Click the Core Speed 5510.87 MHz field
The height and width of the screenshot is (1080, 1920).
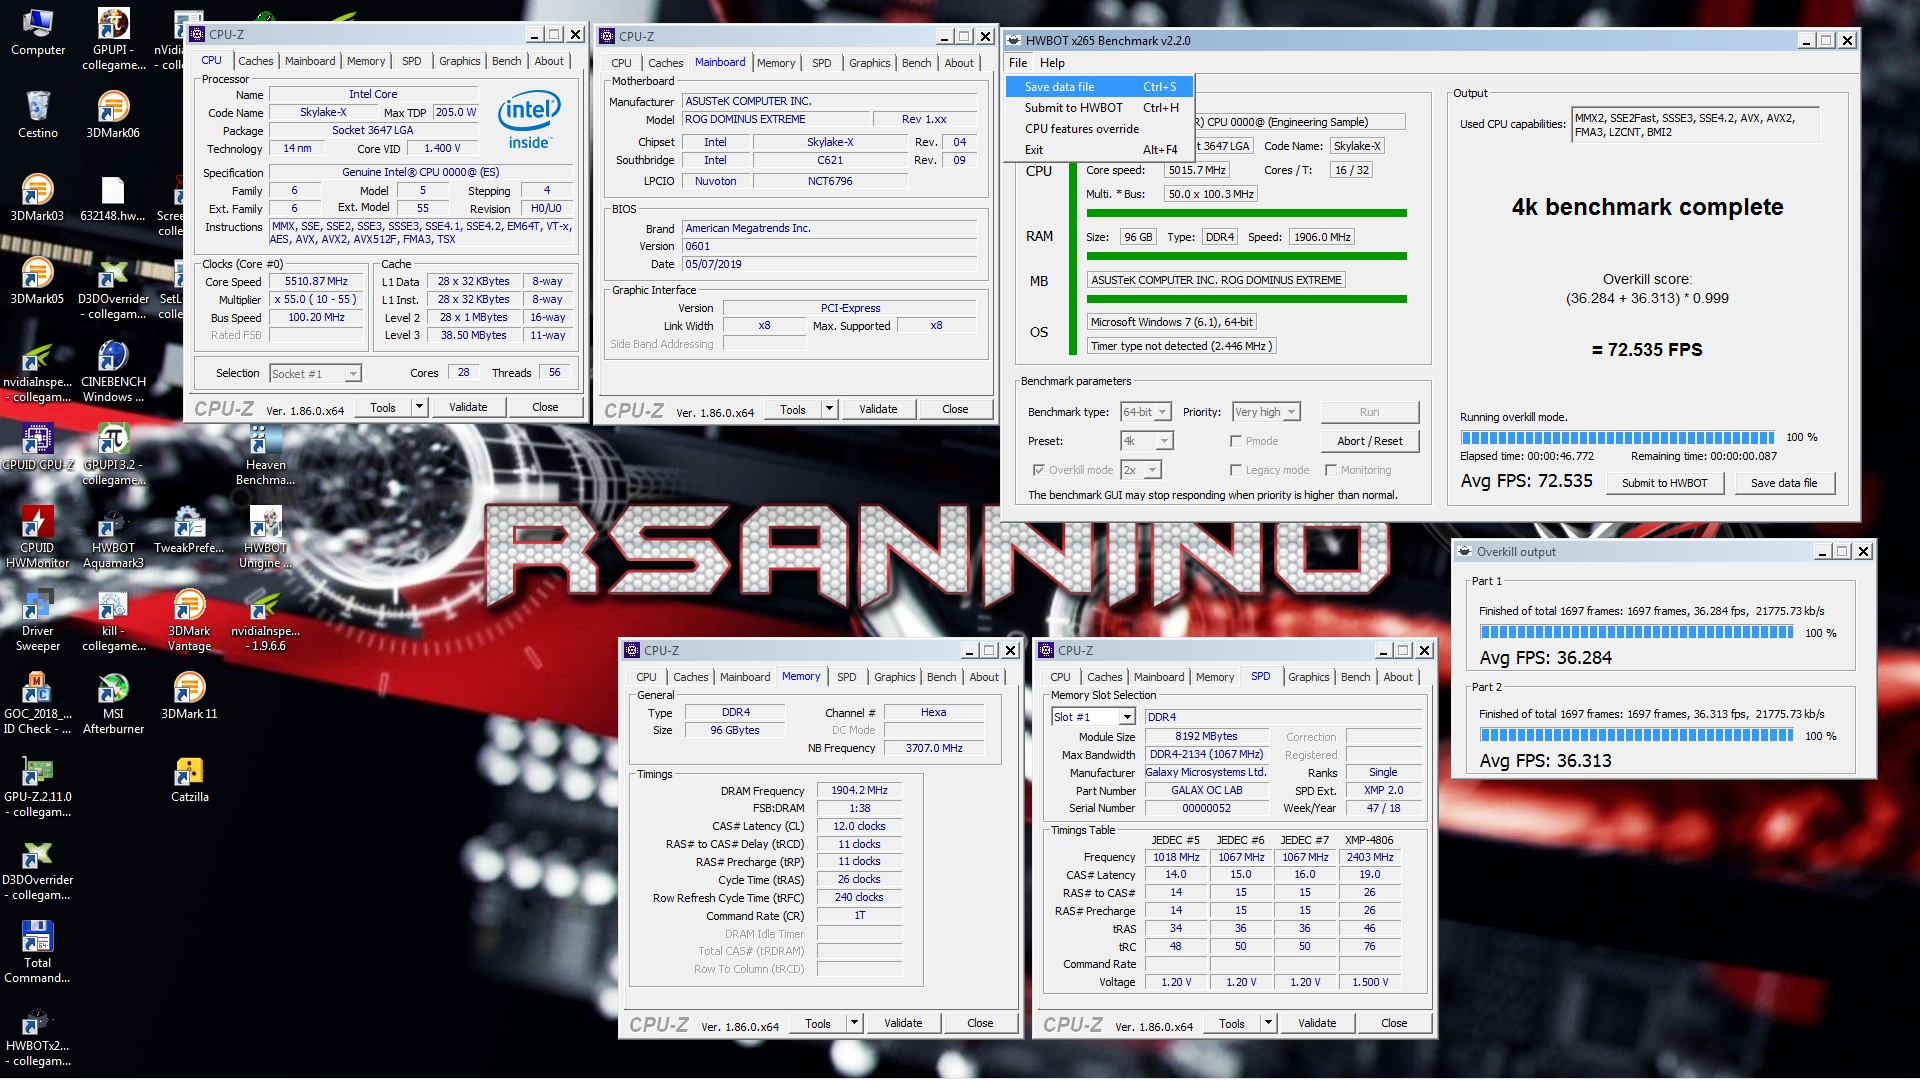pos(316,282)
